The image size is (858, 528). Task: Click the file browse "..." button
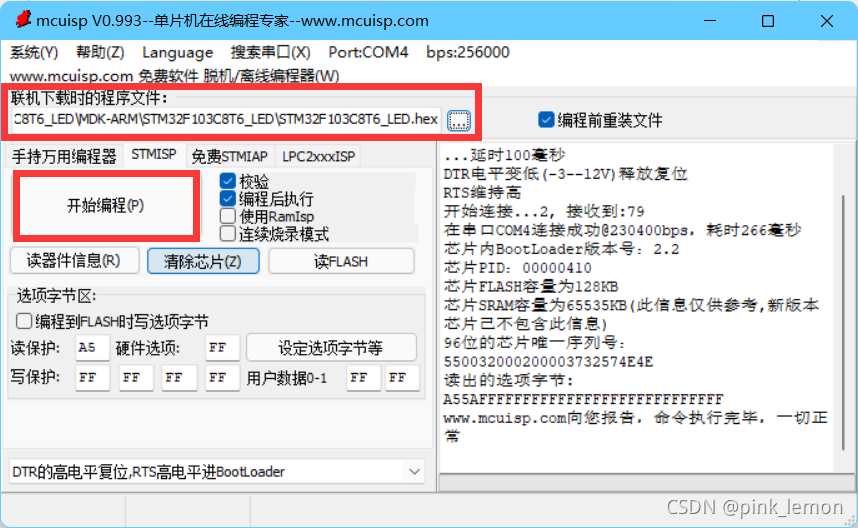coord(459,120)
